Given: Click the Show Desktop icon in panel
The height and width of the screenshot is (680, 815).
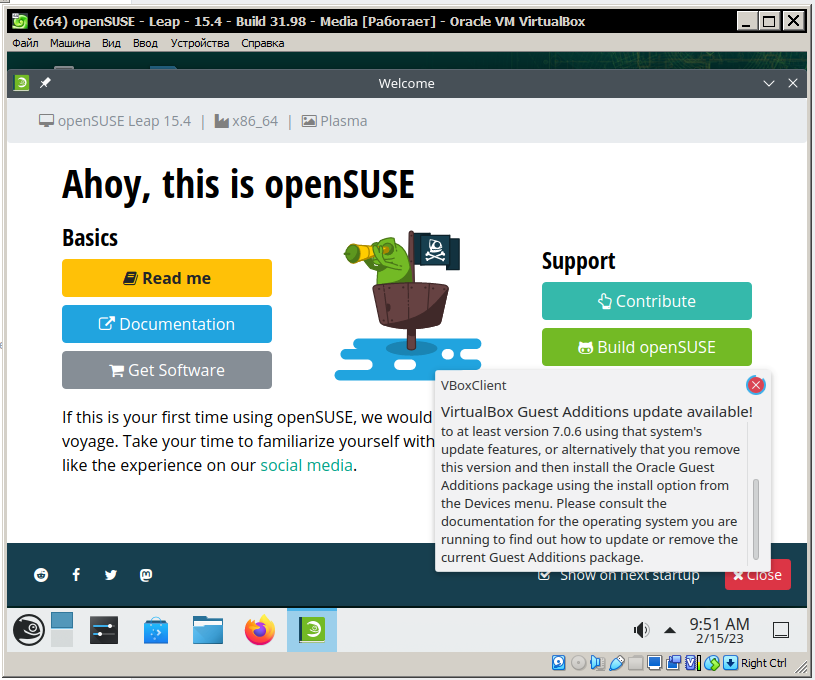Looking at the screenshot, I should click(x=781, y=630).
